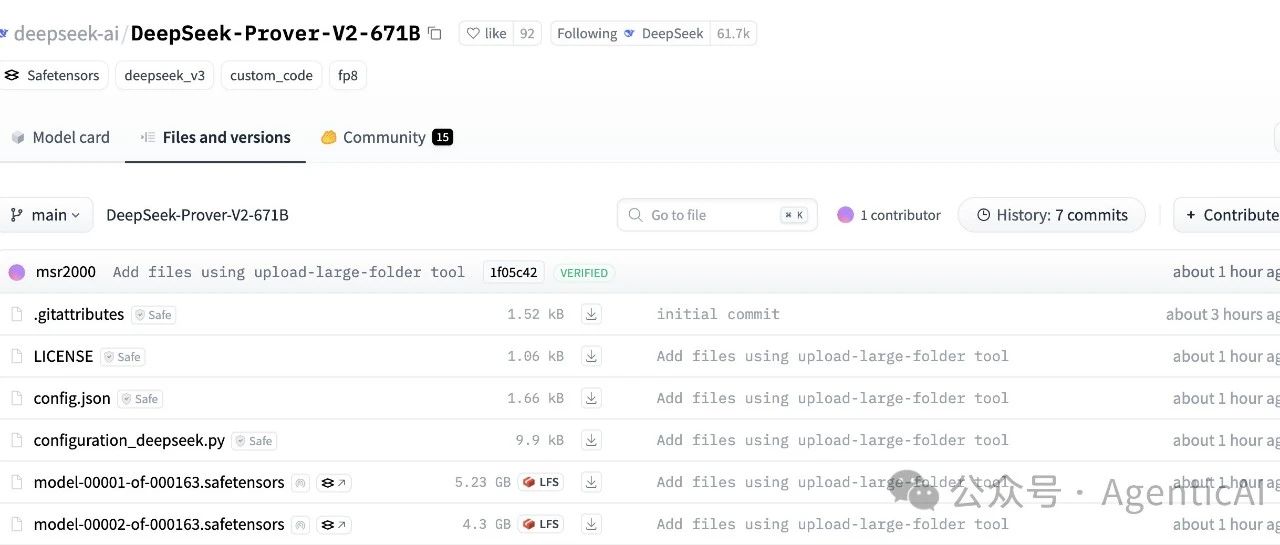Download the config.json file

(x=592, y=398)
